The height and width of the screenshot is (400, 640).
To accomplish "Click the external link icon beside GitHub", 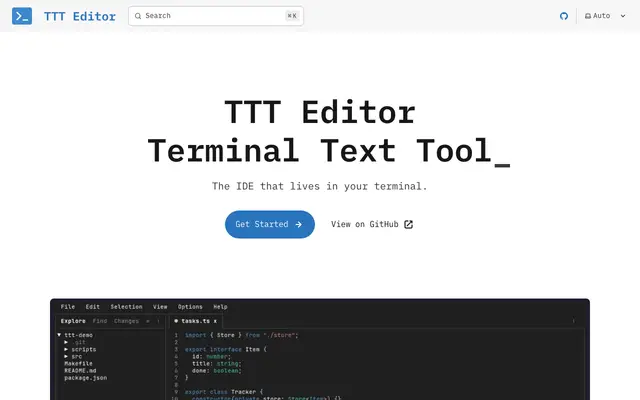I will pyautogui.click(x=409, y=224).
